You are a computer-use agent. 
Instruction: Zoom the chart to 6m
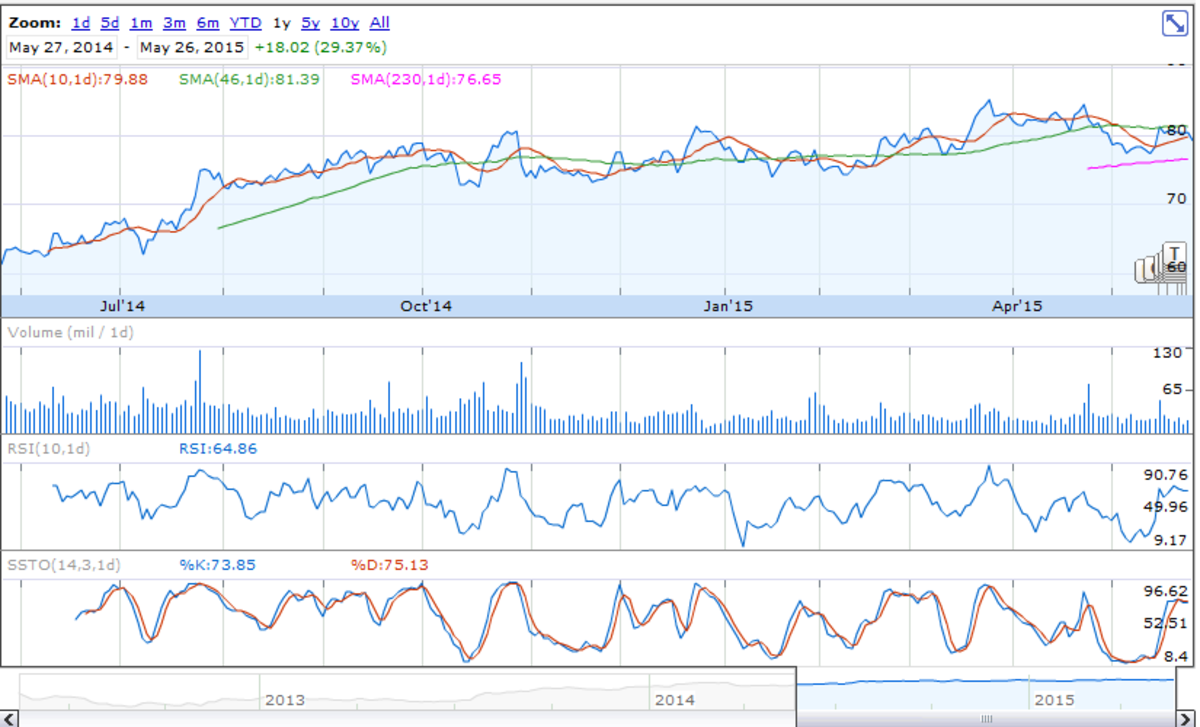(x=207, y=23)
